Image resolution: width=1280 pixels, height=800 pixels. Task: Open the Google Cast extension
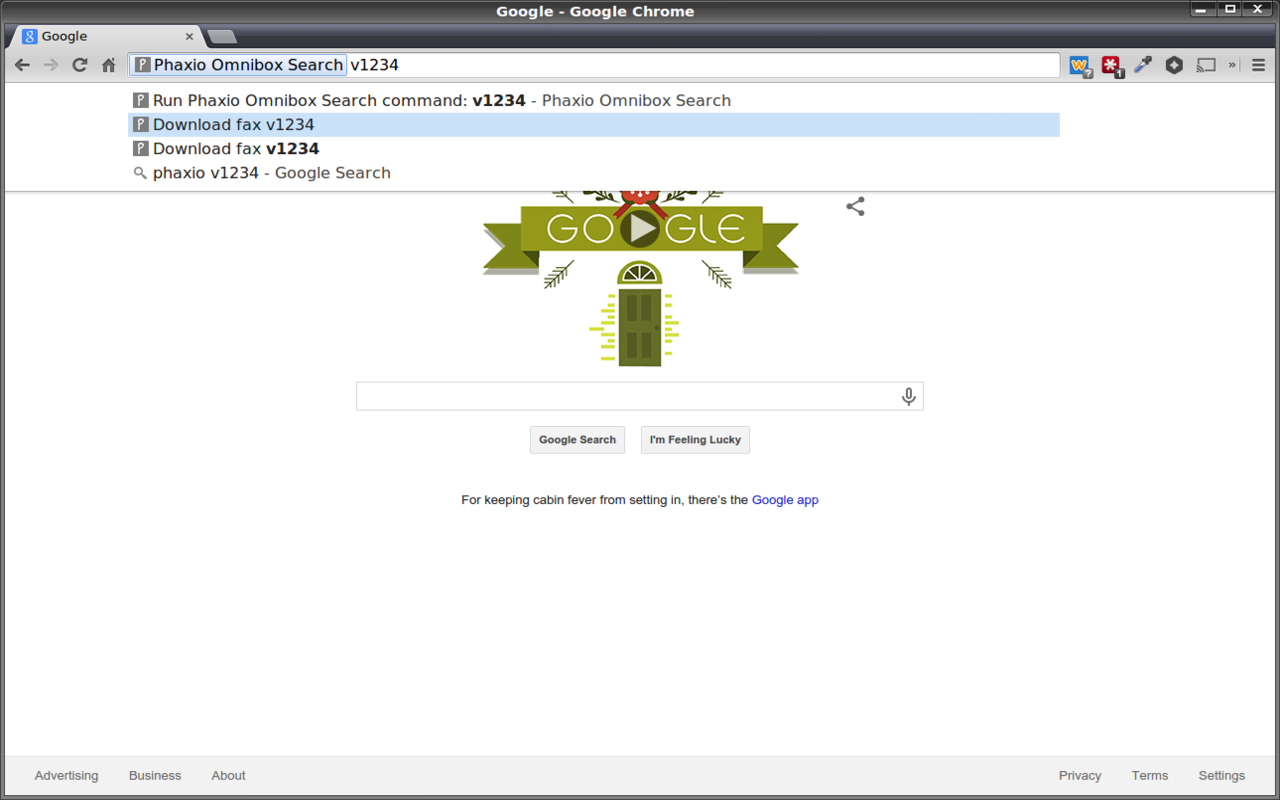1207,65
